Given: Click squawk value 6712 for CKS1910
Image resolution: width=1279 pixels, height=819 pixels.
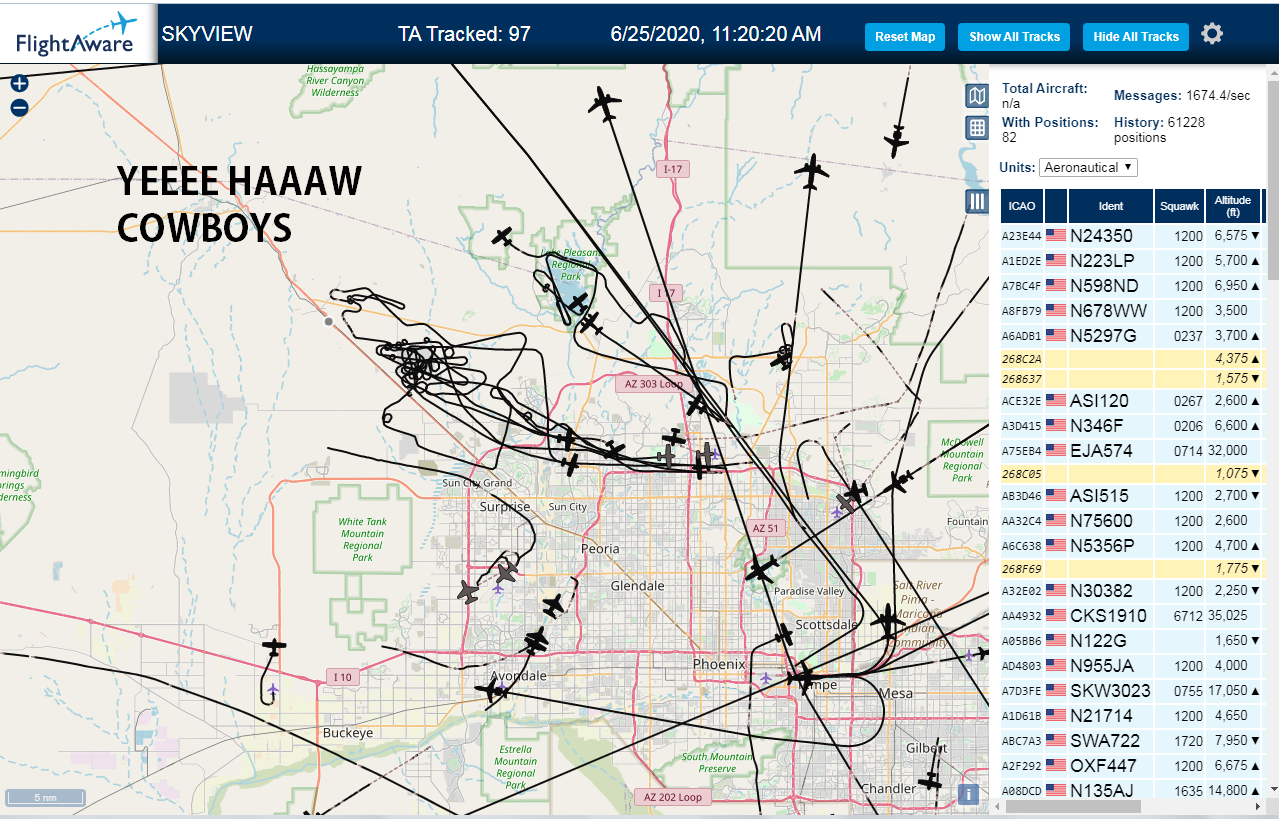Looking at the screenshot, I should pyautogui.click(x=1189, y=616).
